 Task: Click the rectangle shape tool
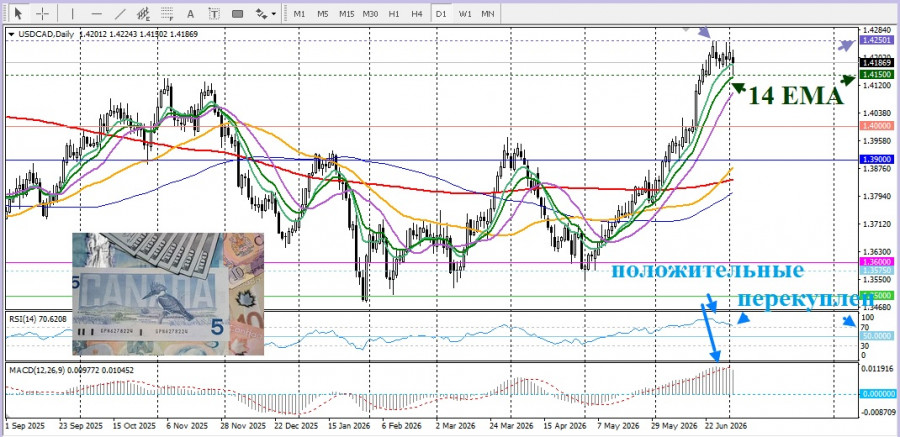(x=237, y=13)
